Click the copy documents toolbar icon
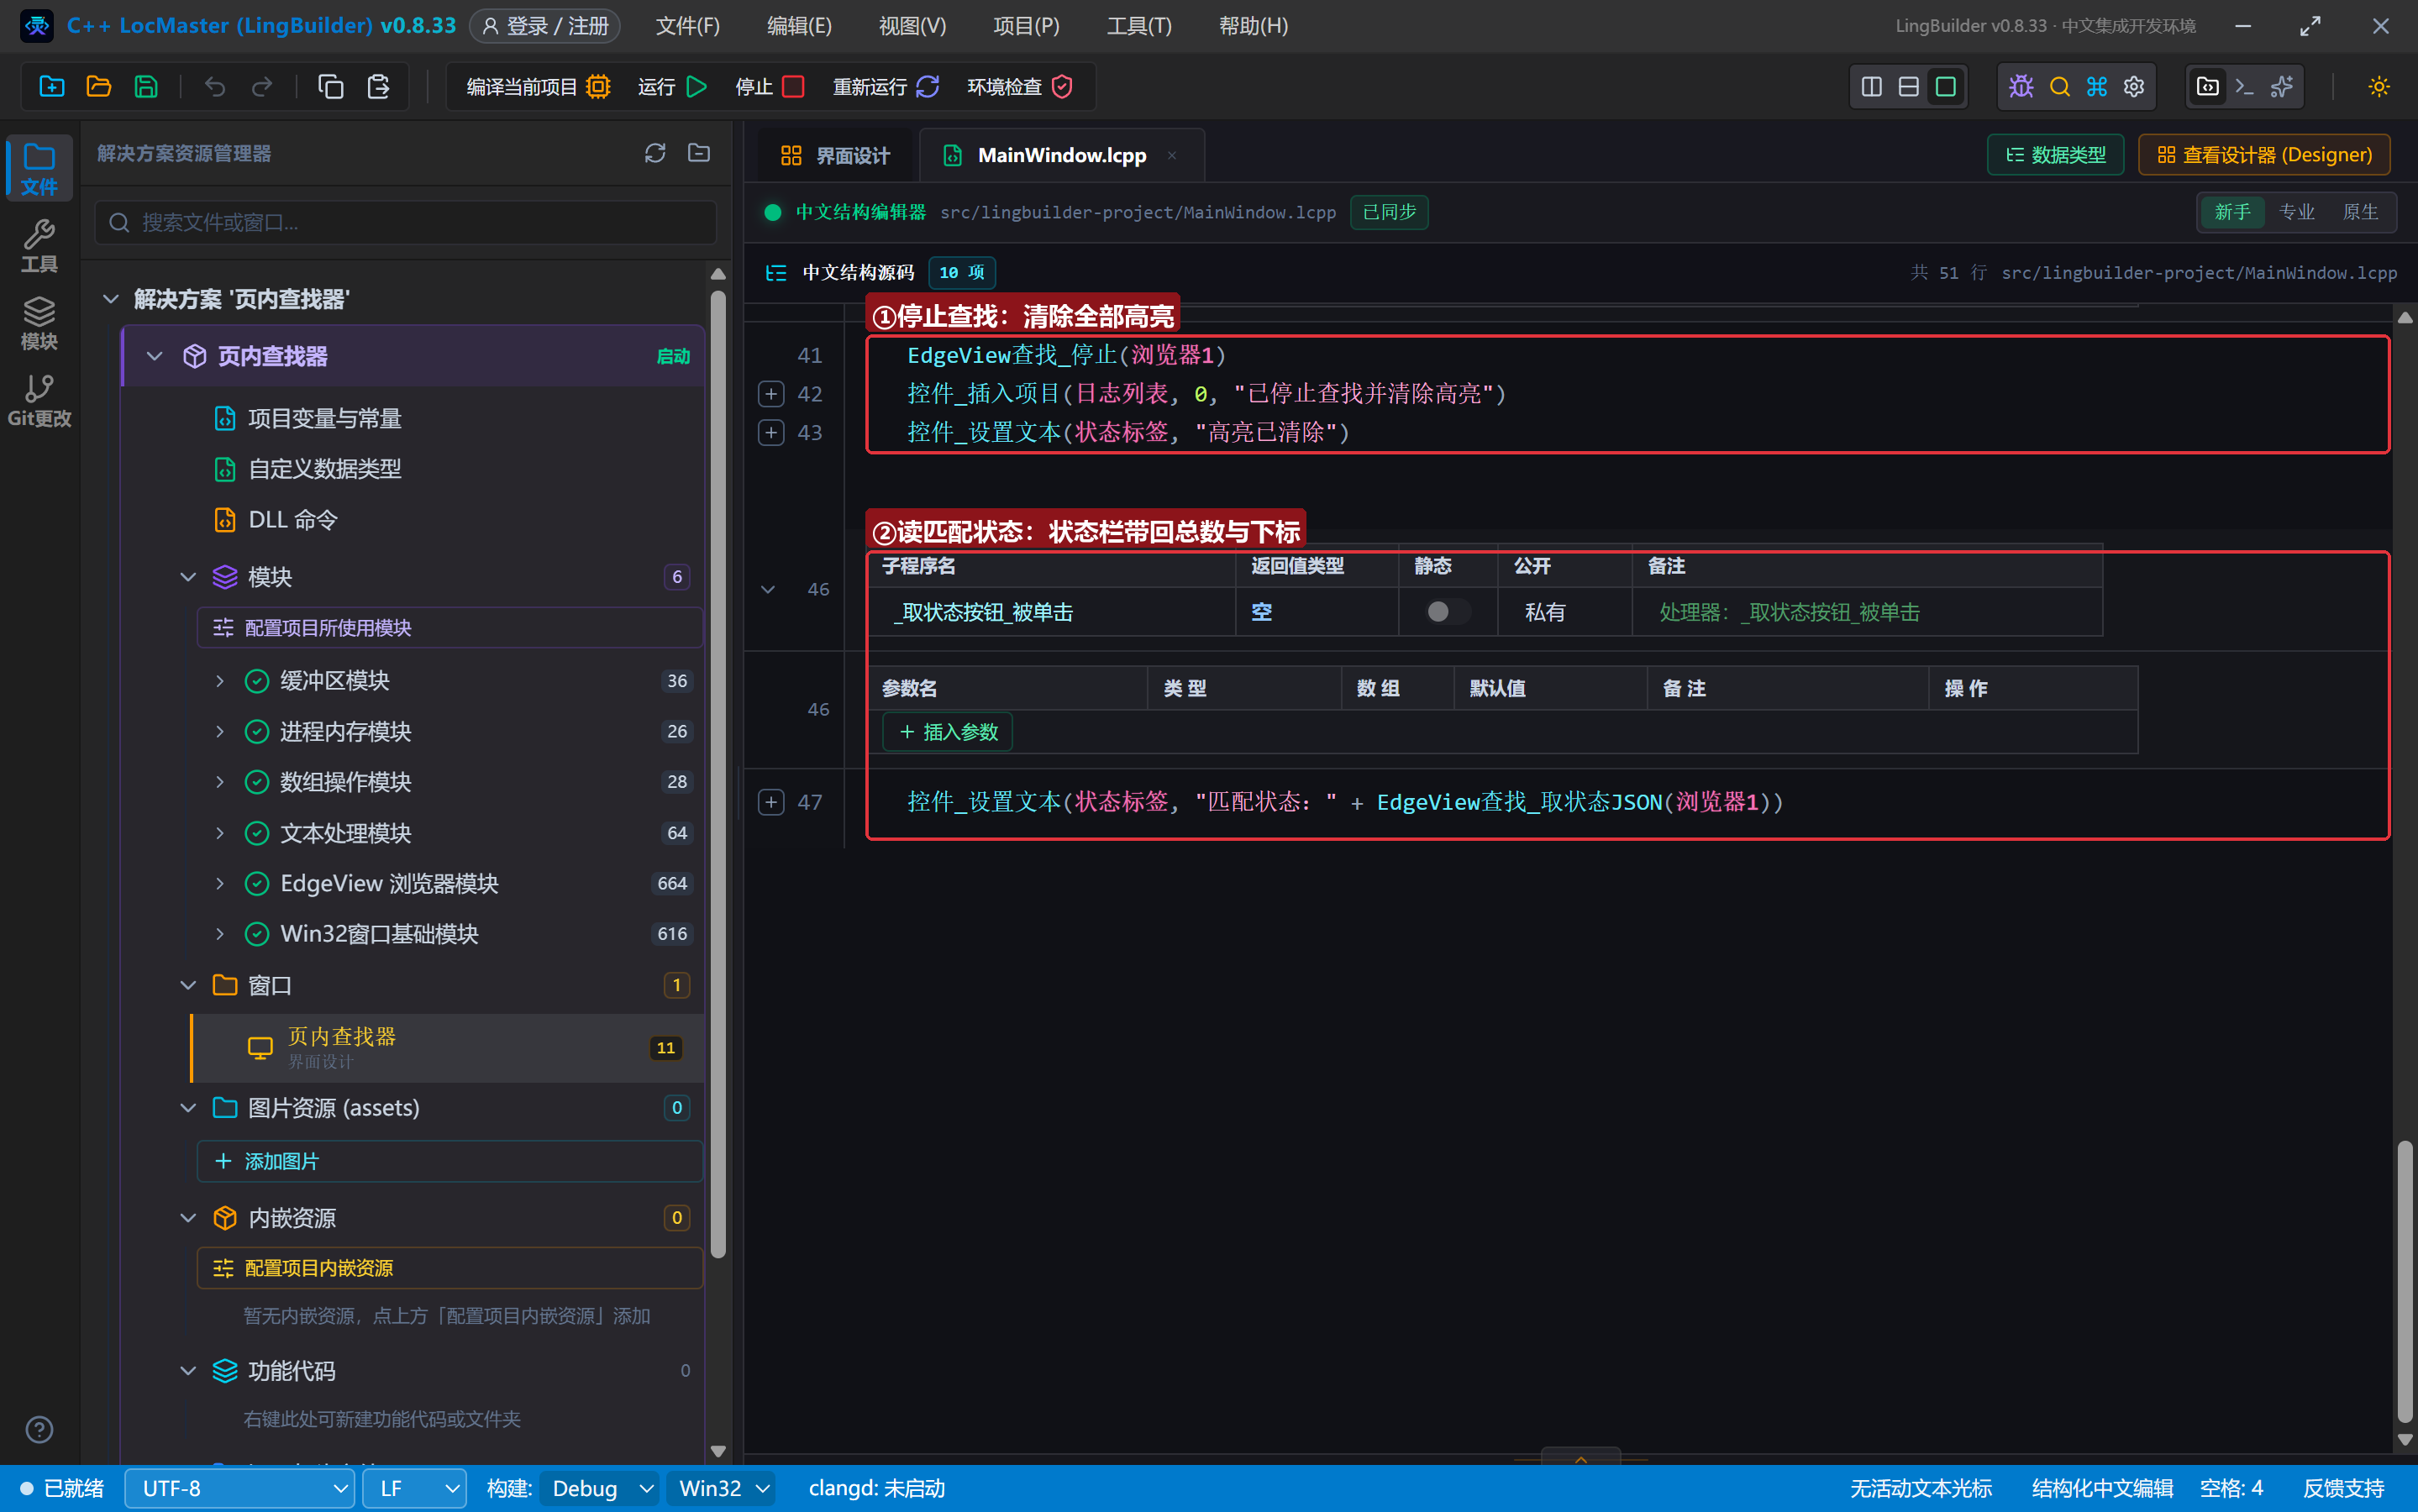Screen dimensions: 2418x1512 pos(331,87)
